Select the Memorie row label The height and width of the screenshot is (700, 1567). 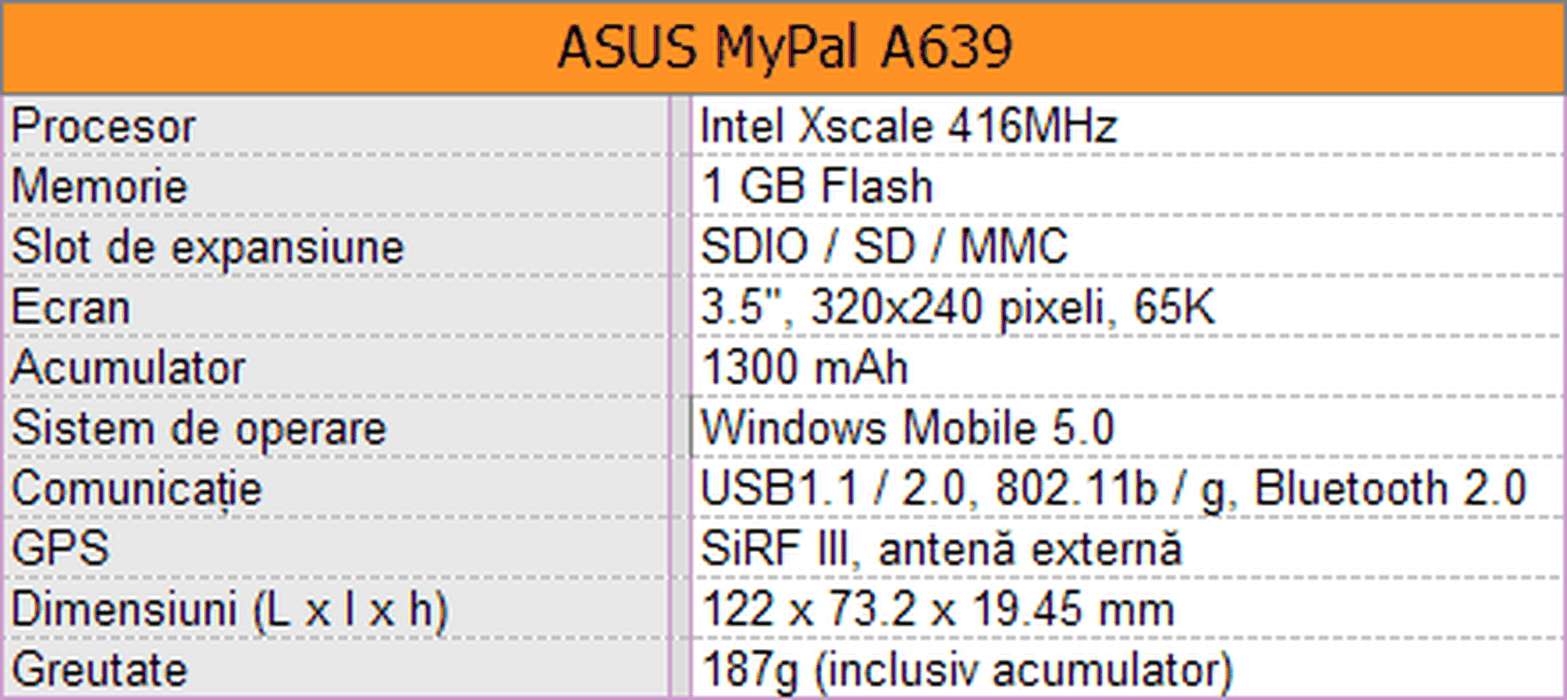[x=99, y=187]
